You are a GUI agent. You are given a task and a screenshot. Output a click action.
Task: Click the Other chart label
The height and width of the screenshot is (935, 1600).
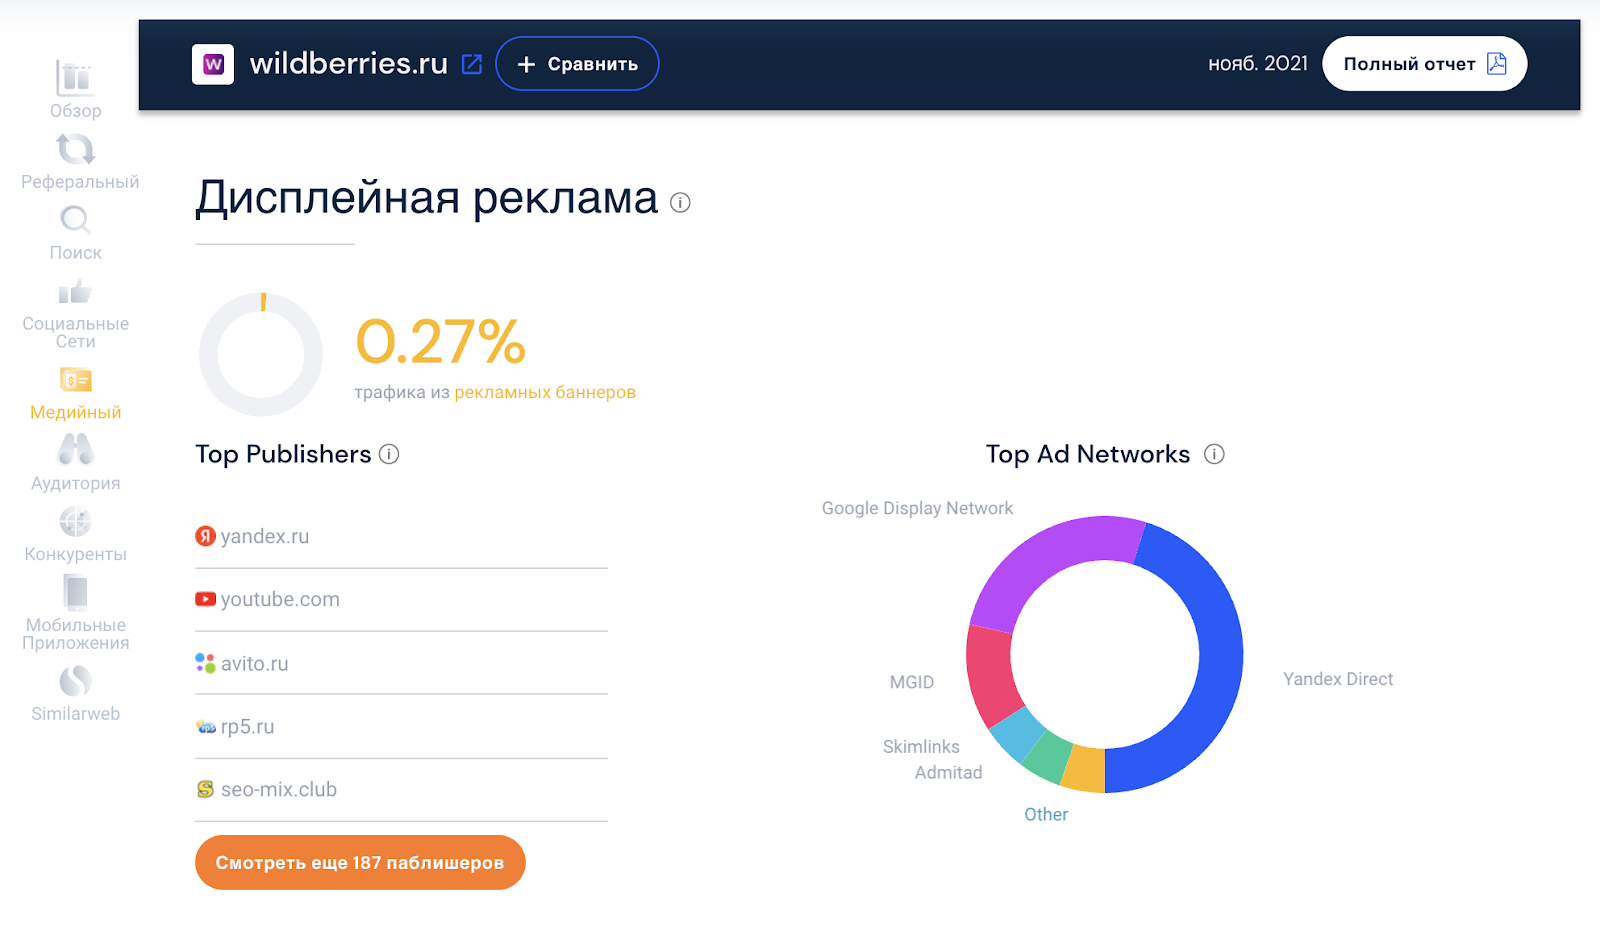coord(1046,814)
